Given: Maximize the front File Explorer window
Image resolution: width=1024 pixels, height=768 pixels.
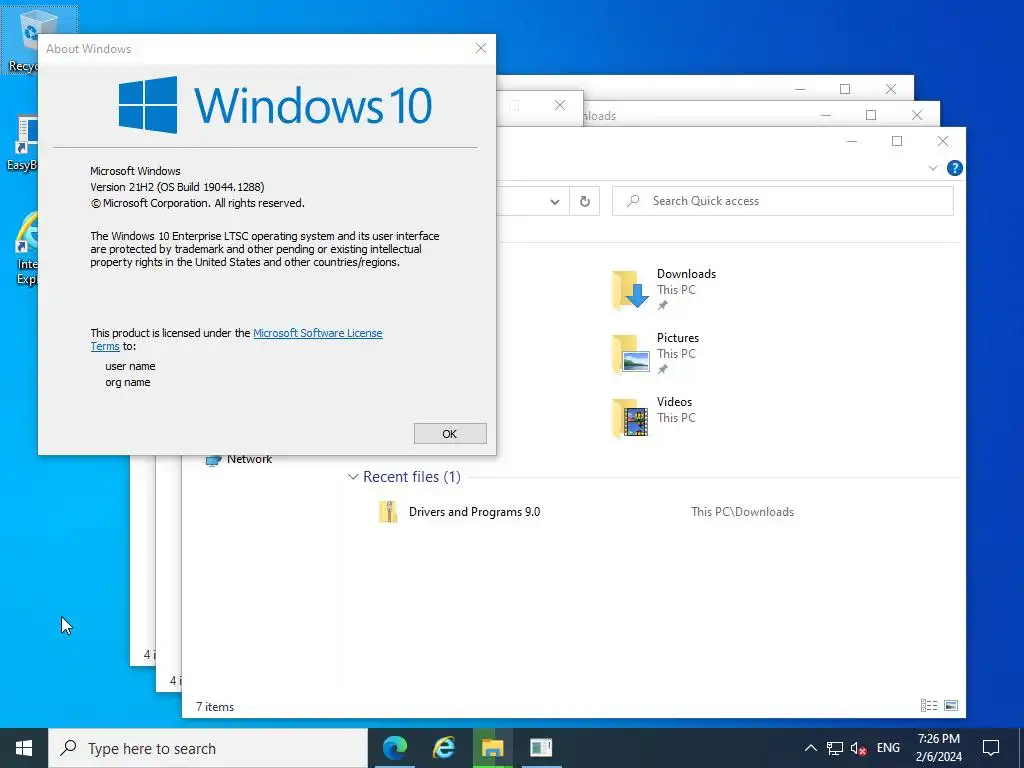Looking at the screenshot, I should (897, 141).
